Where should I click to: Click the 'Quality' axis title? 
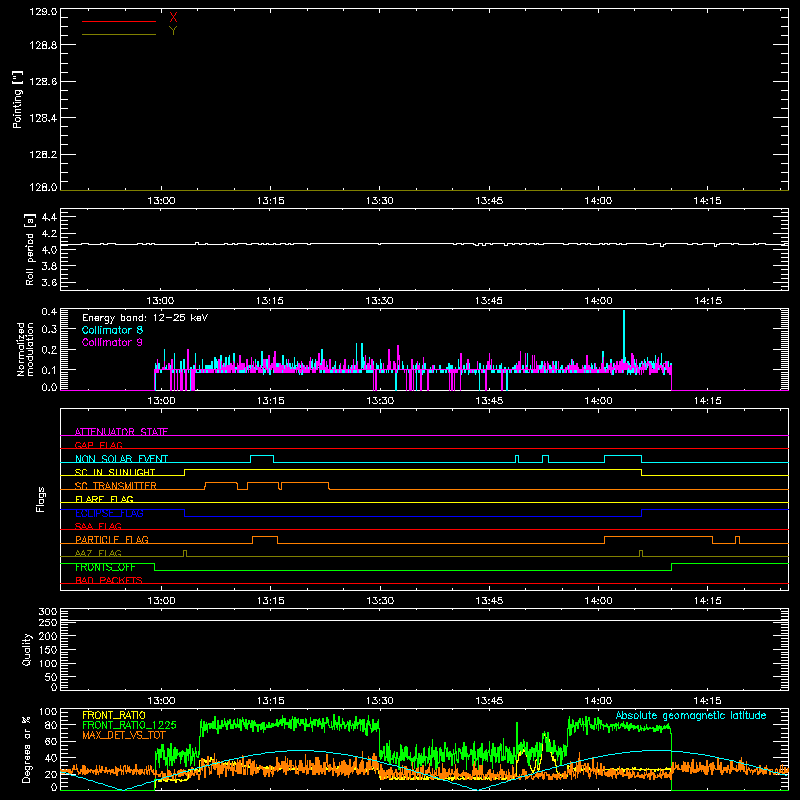click(x=27, y=649)
